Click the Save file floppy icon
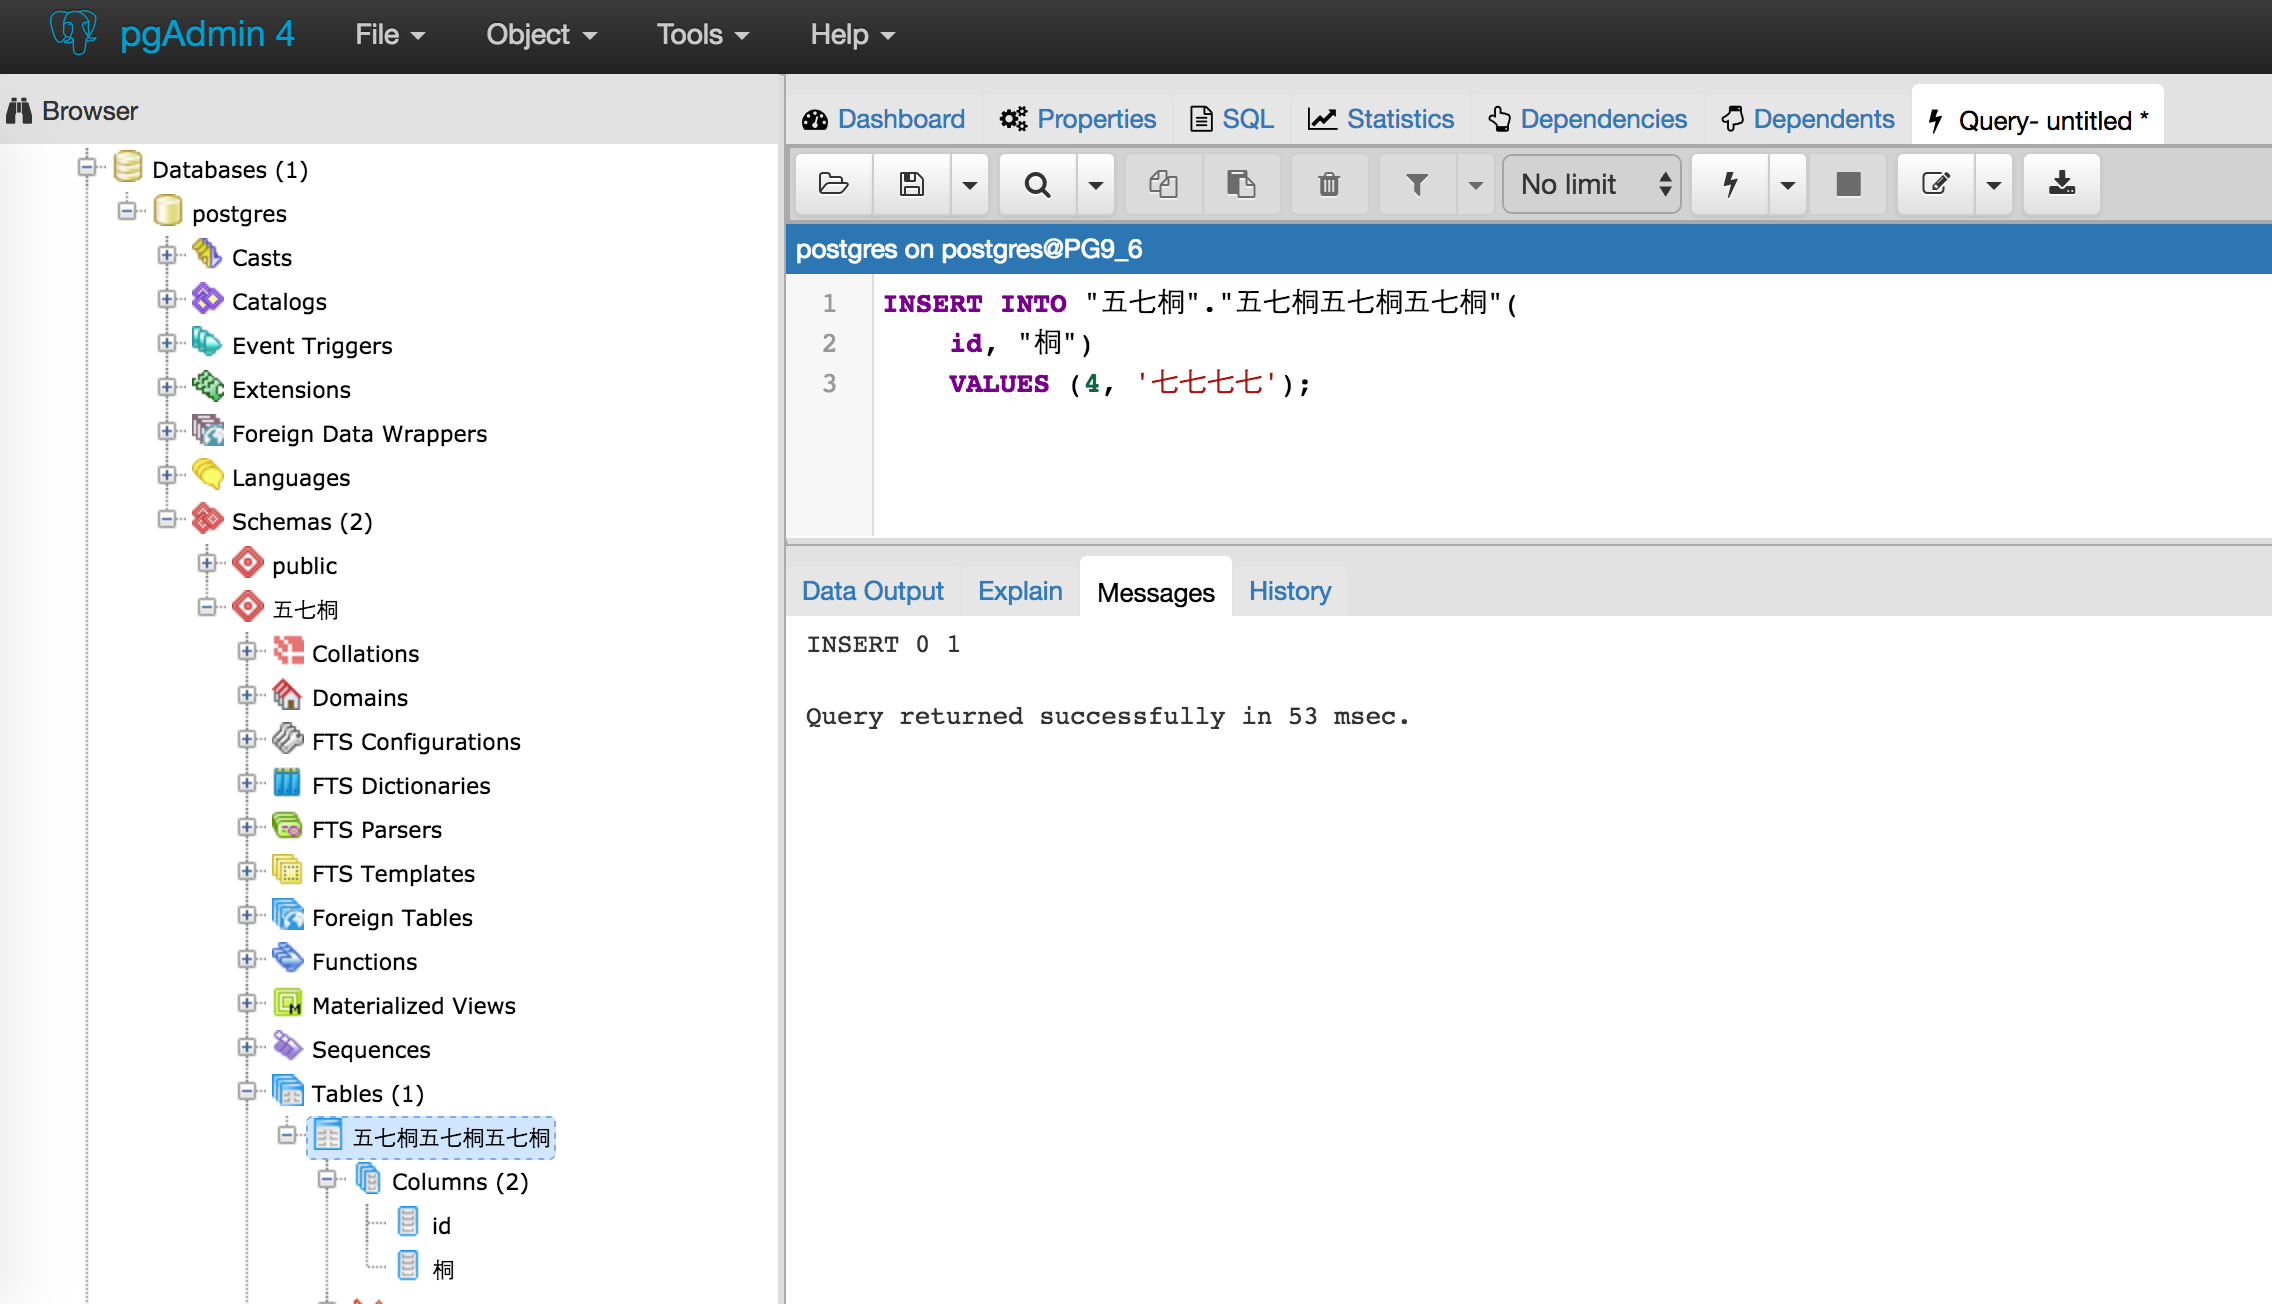 [911, 184]
